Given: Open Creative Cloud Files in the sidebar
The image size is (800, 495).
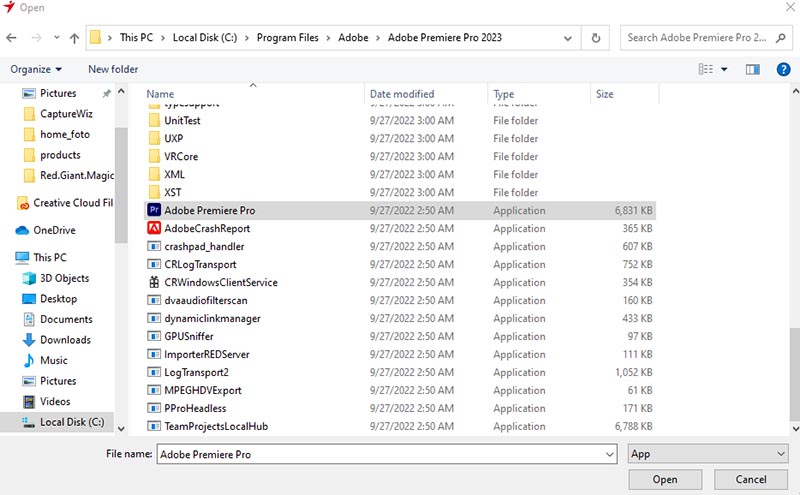Looking at the screenshot, I should tap(73, 203).
